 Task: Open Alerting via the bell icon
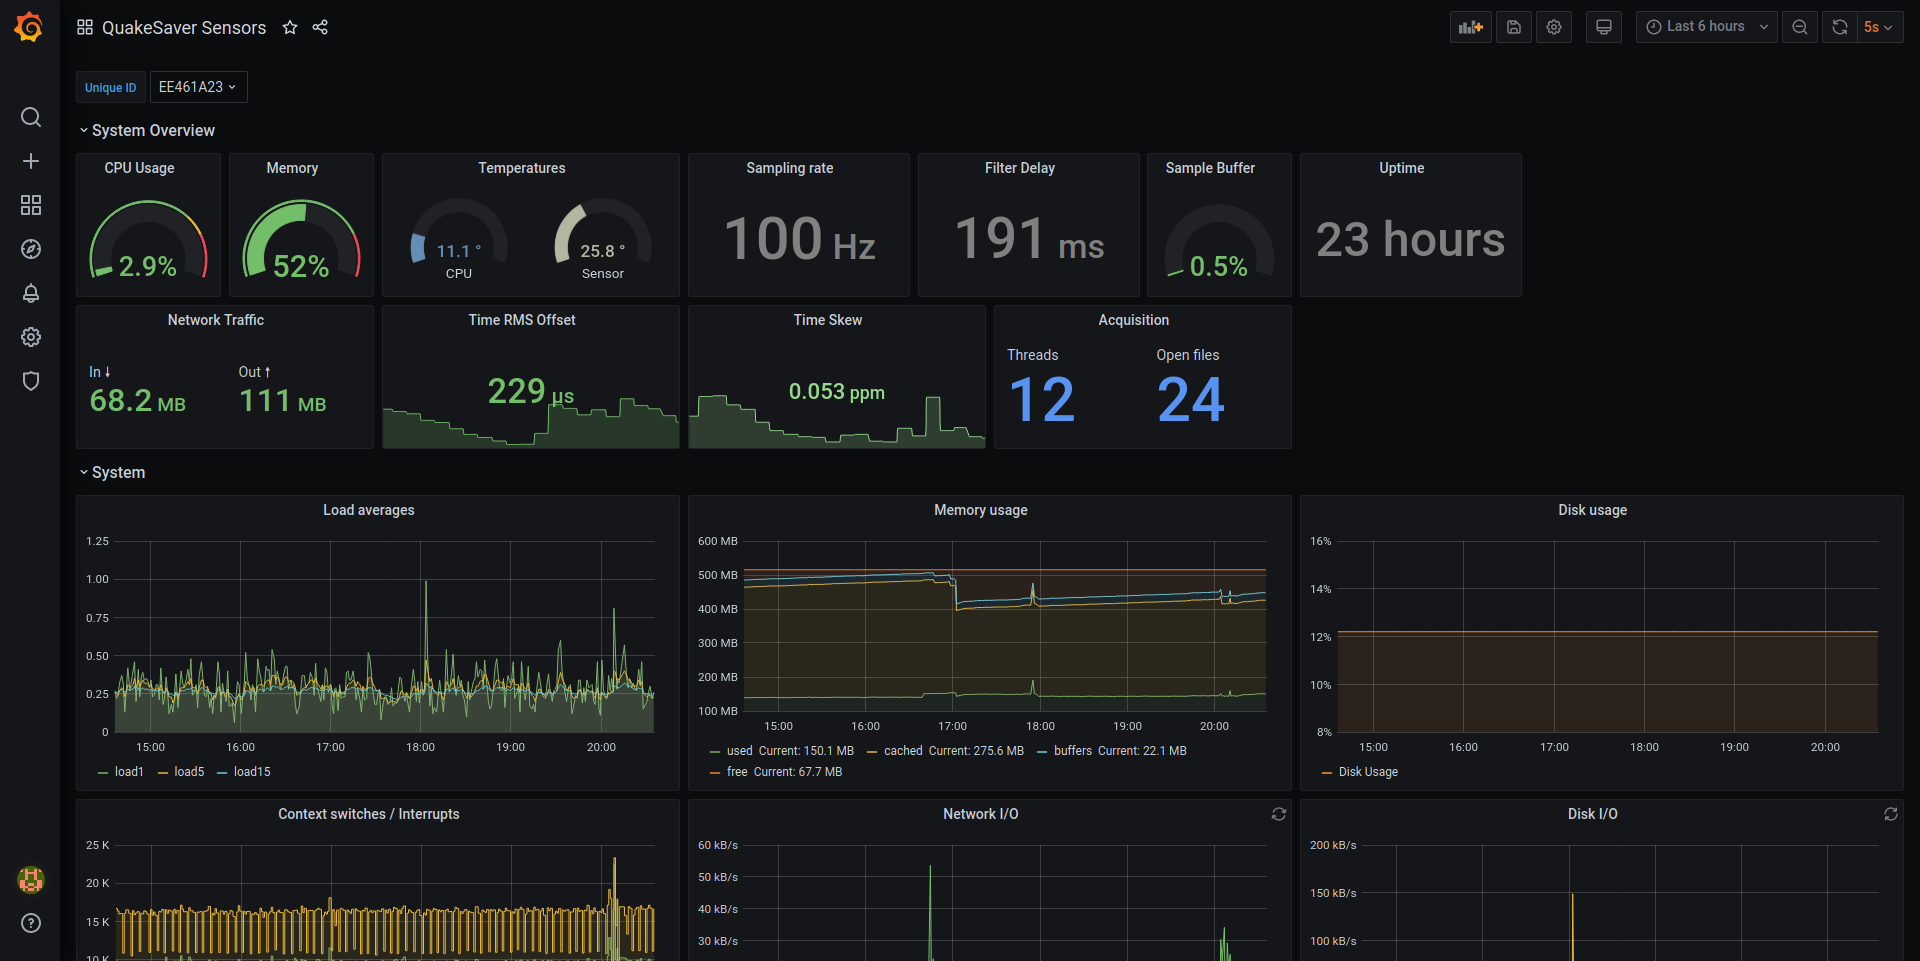30,293
